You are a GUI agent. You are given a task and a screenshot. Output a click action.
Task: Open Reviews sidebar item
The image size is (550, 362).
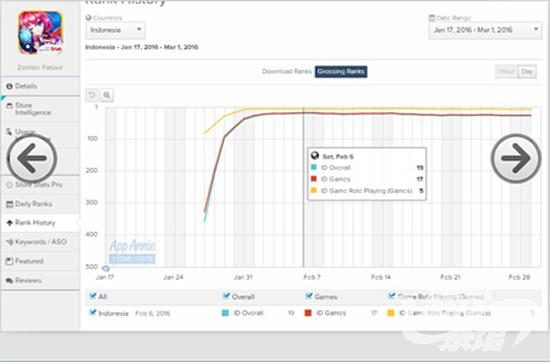[x=40, y=280]
